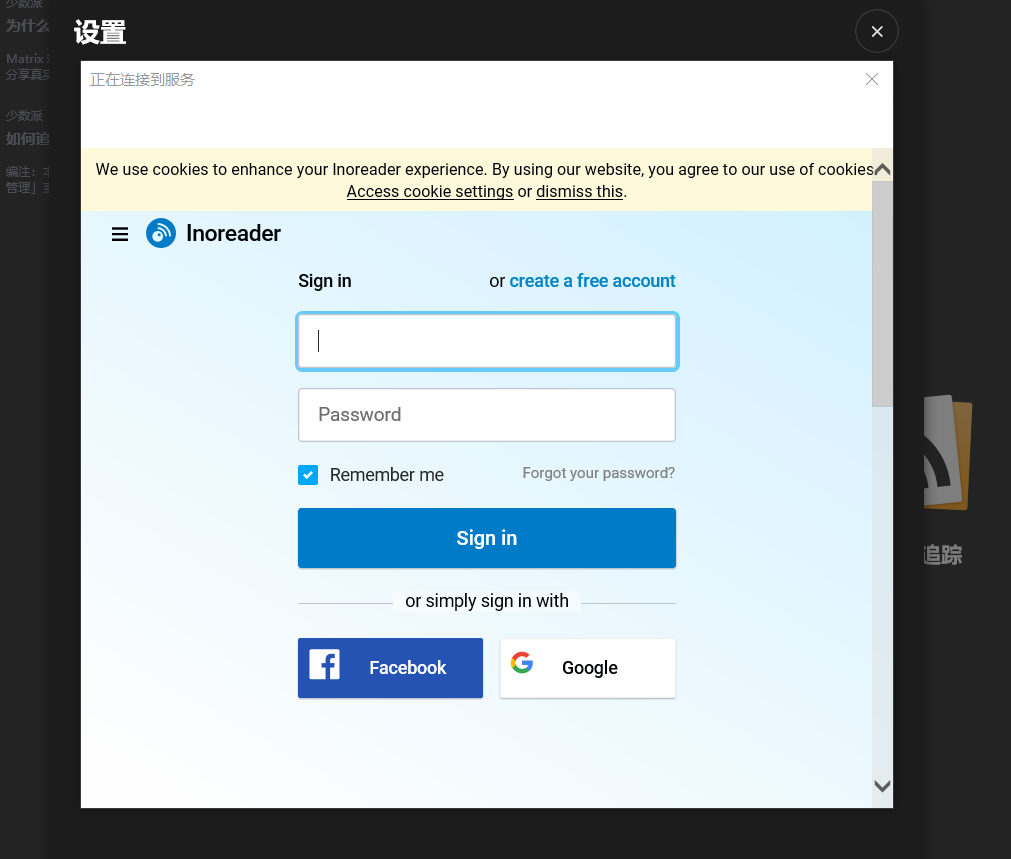The image size is (1011, 859).
Task: Click into the Password field
Action: pyautogui.click(x=487, y=415)
